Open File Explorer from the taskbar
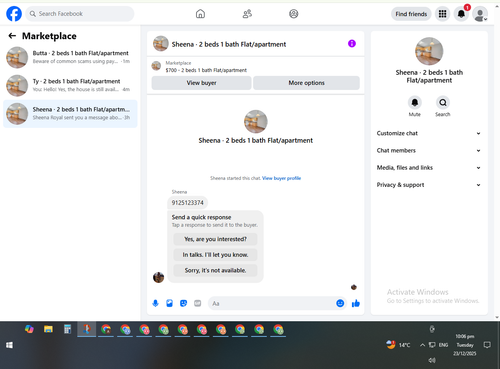 click(48, 329)
